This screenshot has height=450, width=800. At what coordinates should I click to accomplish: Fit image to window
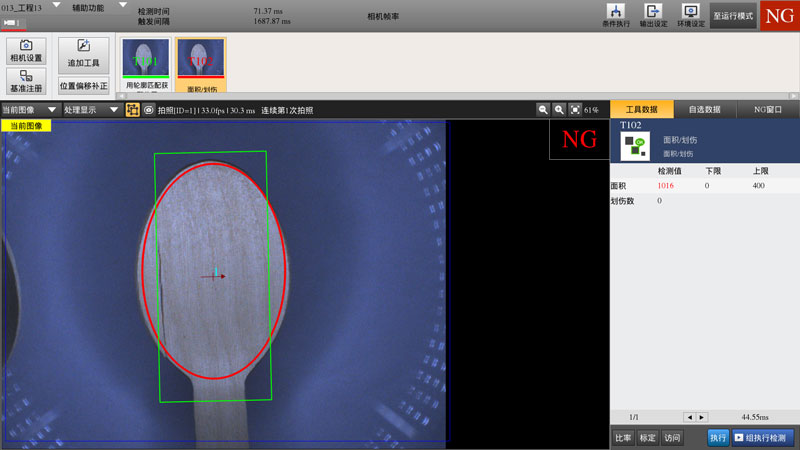coord(575,110)
